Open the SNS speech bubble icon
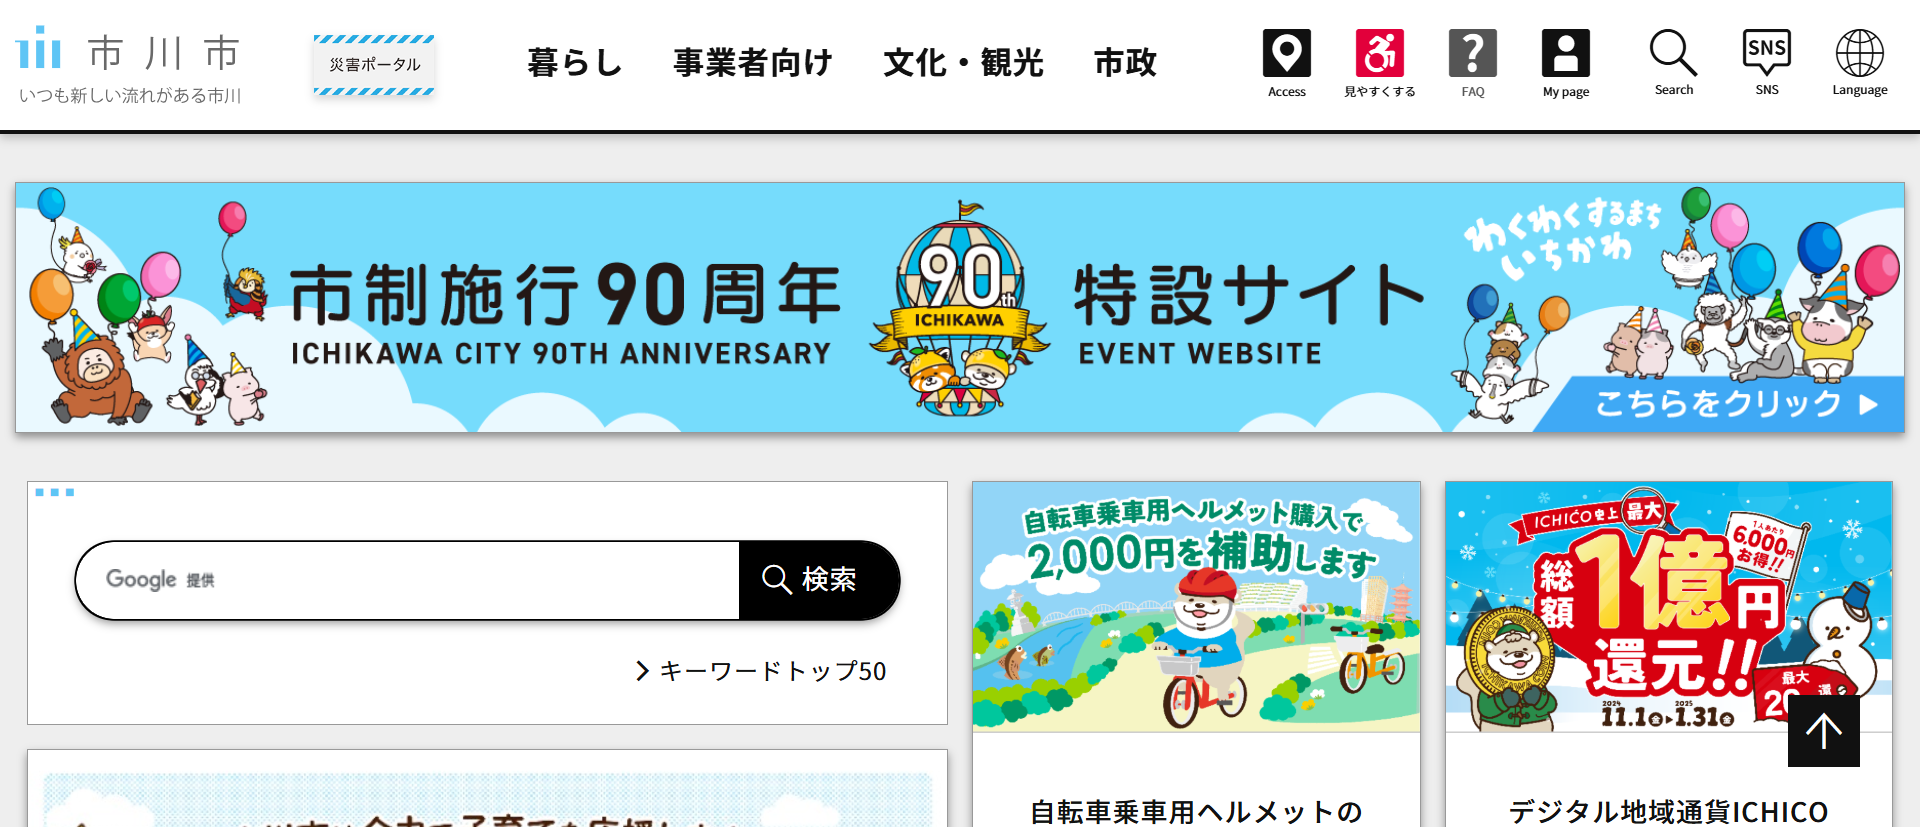This screenshot has height=827, width=1920. click(1766, 53)
